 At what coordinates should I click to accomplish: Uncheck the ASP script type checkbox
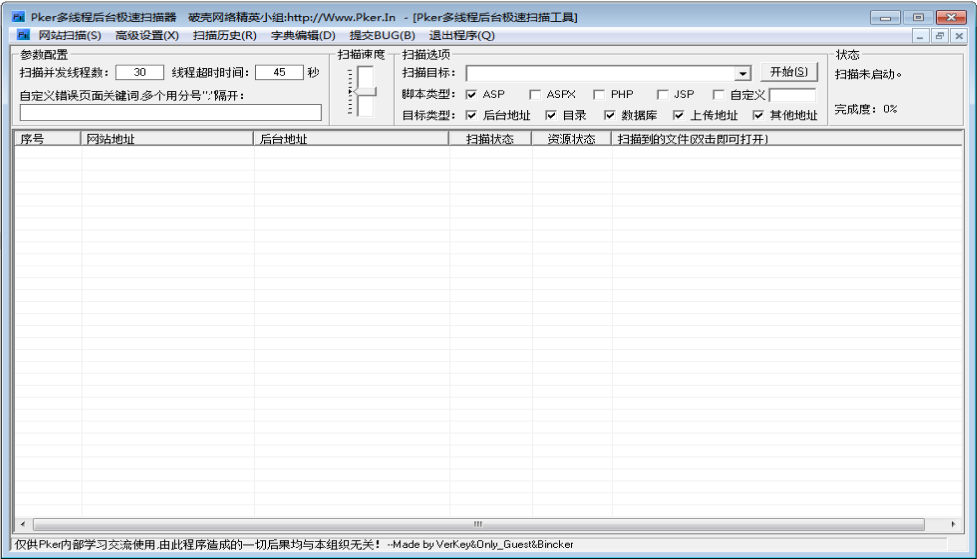tap(472, 94)
